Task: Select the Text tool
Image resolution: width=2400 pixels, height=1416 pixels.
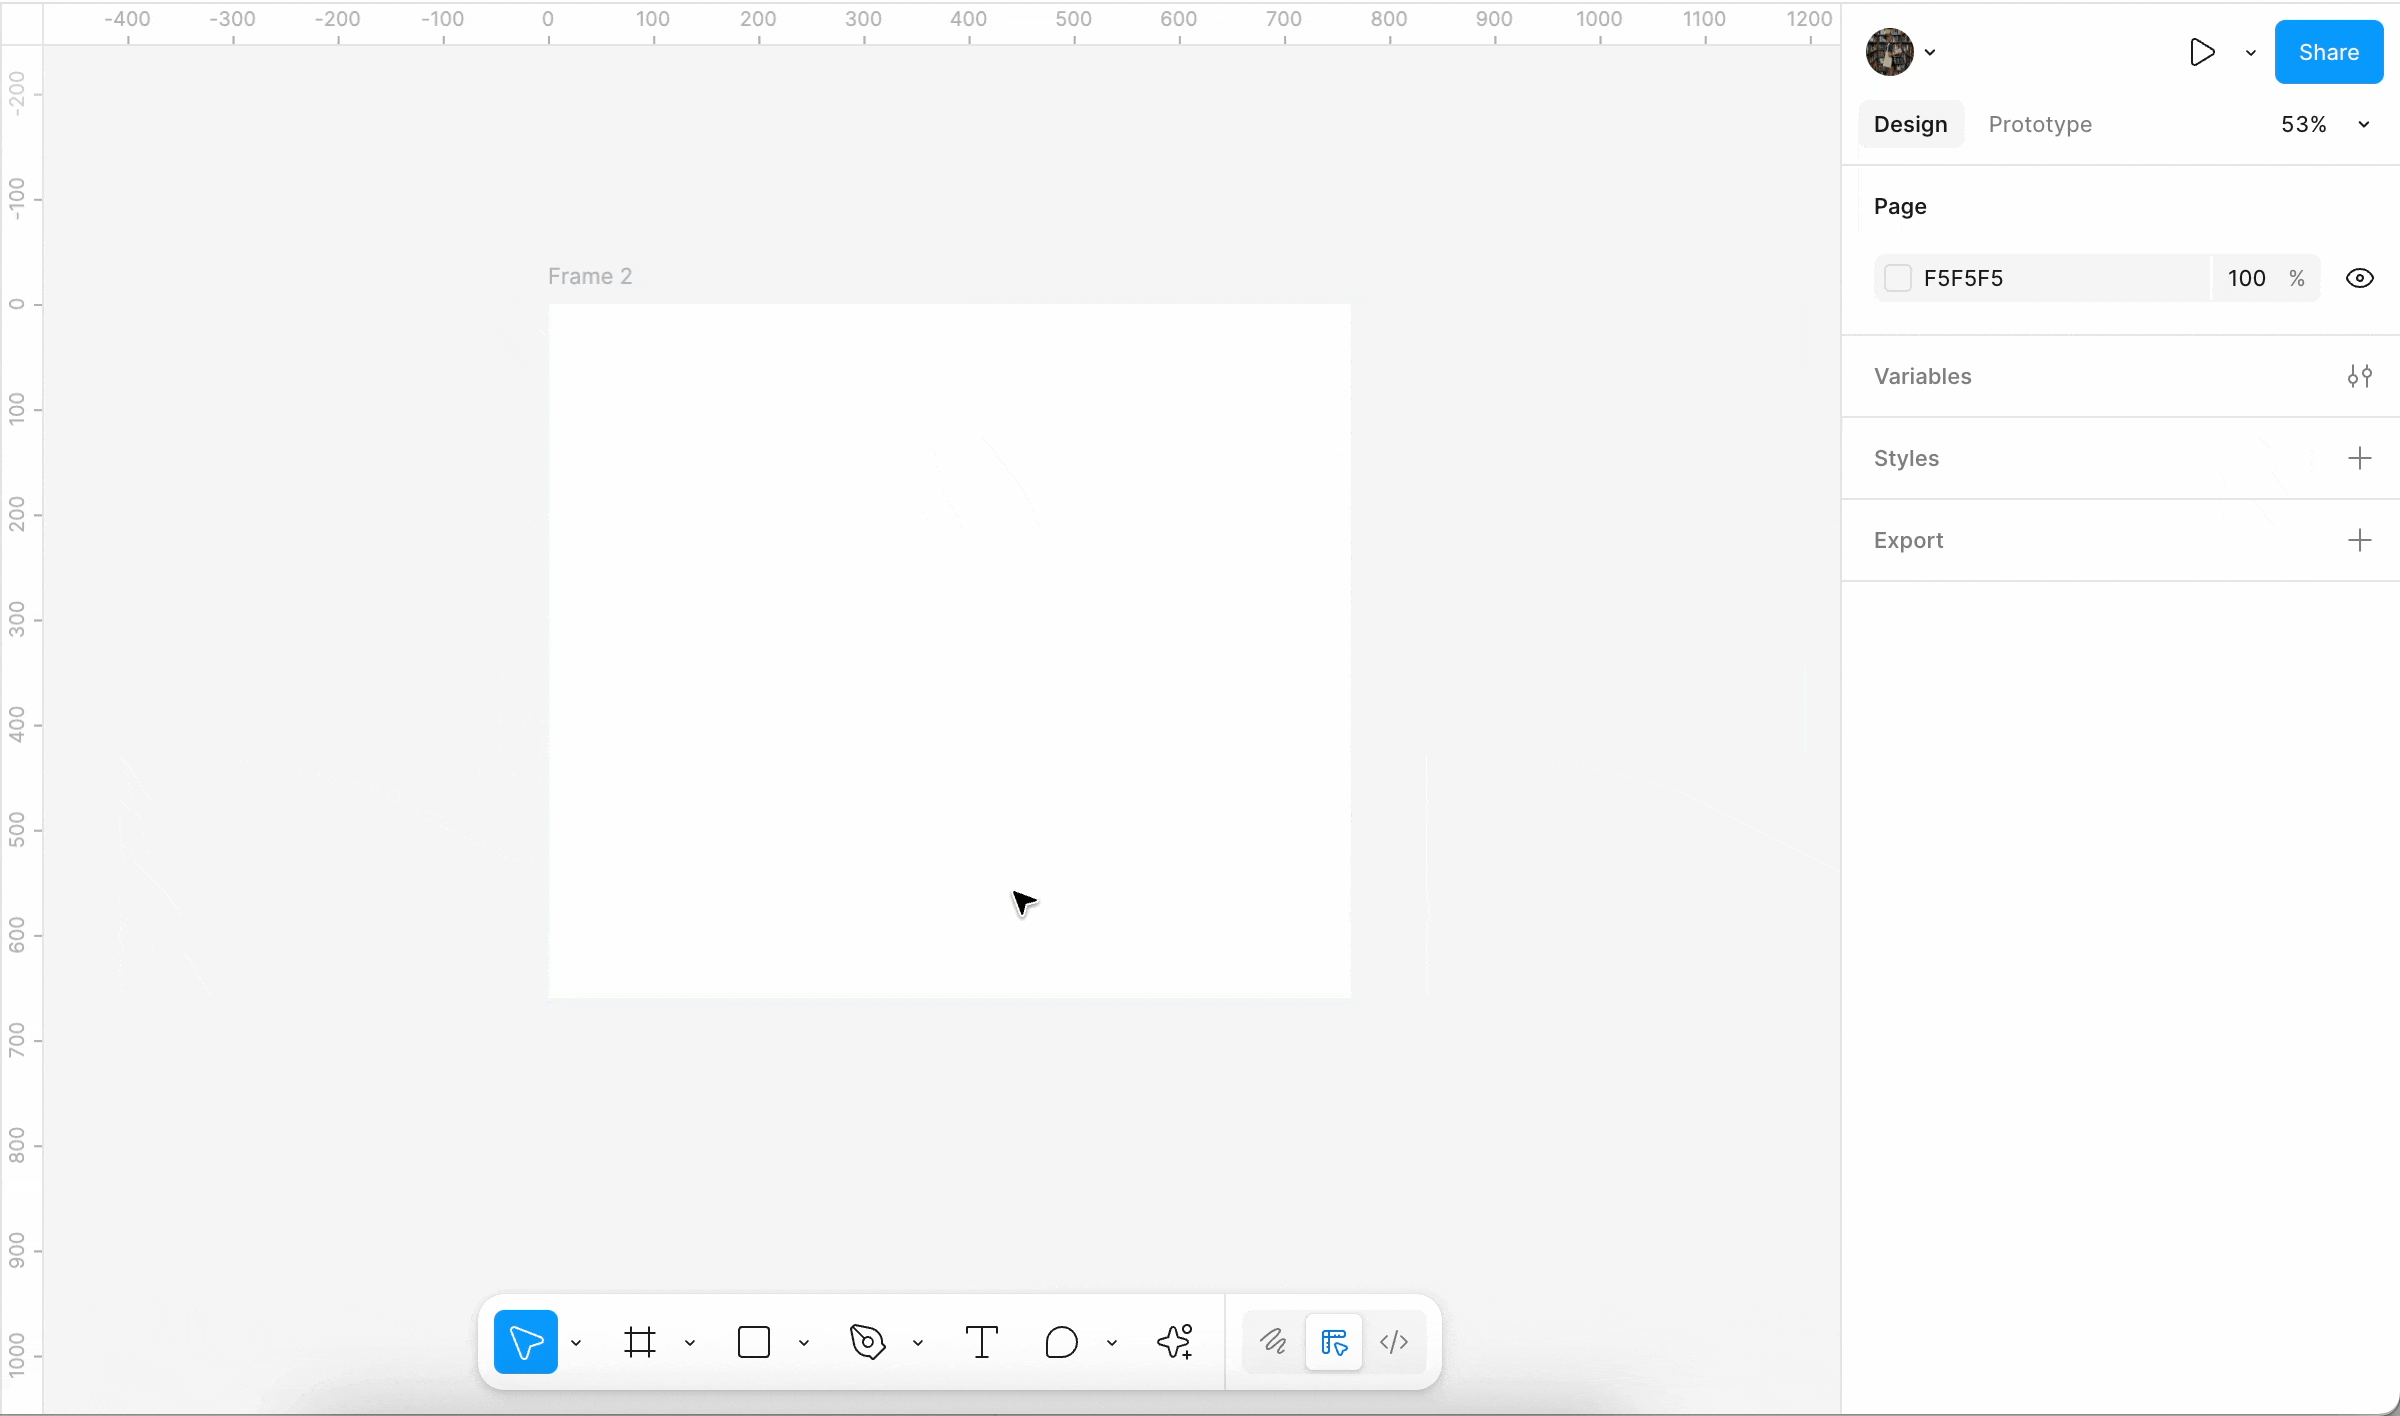Action: point(981,1342)
